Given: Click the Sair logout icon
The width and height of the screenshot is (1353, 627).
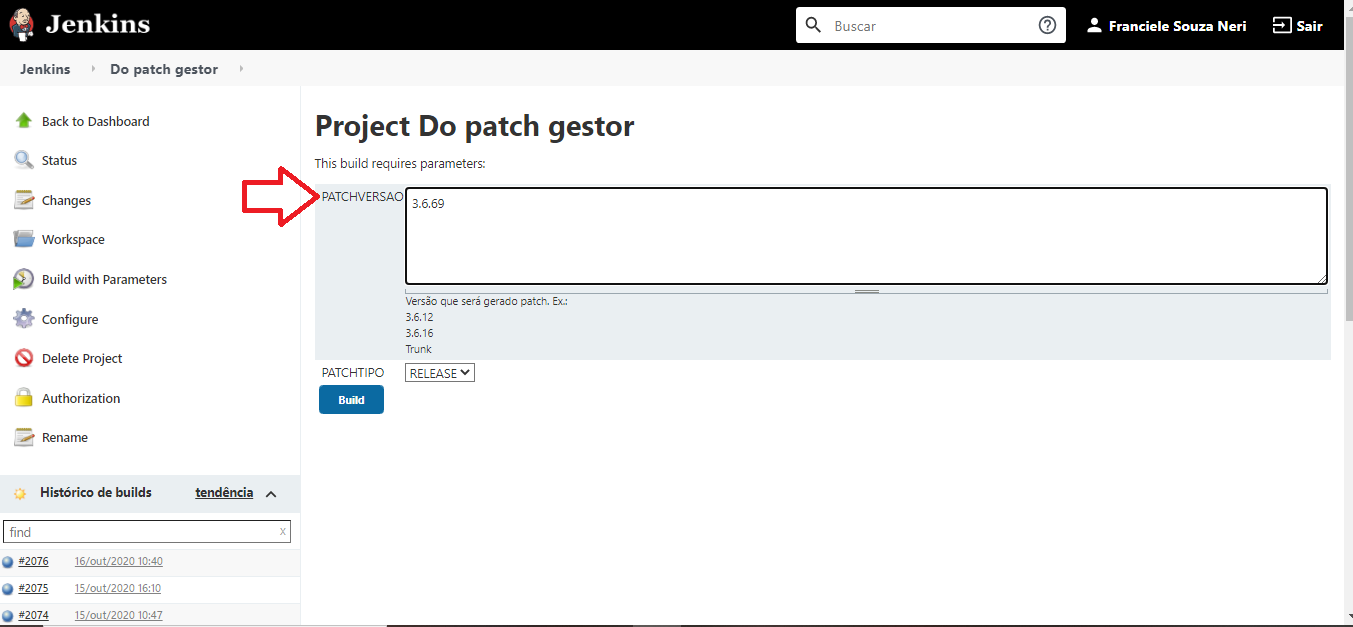Looking at the screenshot, I should tap(1281, 25).
